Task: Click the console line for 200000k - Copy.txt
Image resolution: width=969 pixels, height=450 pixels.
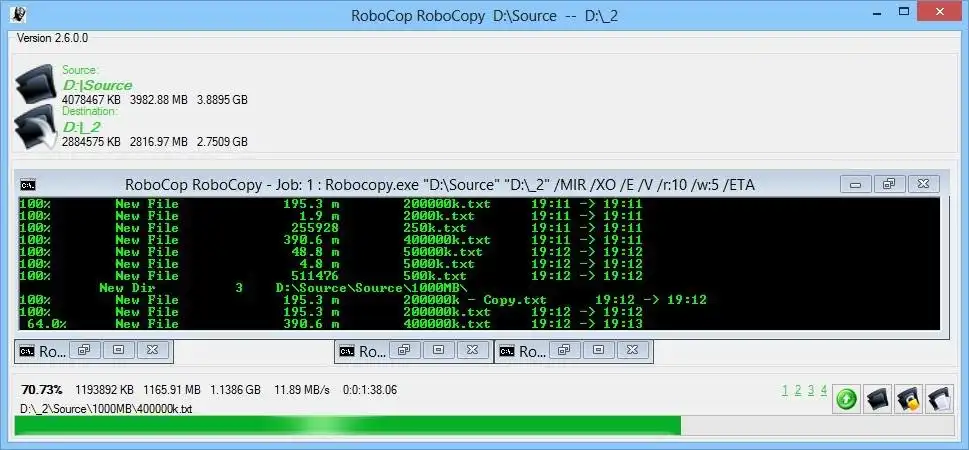Action: pos(363,300)
